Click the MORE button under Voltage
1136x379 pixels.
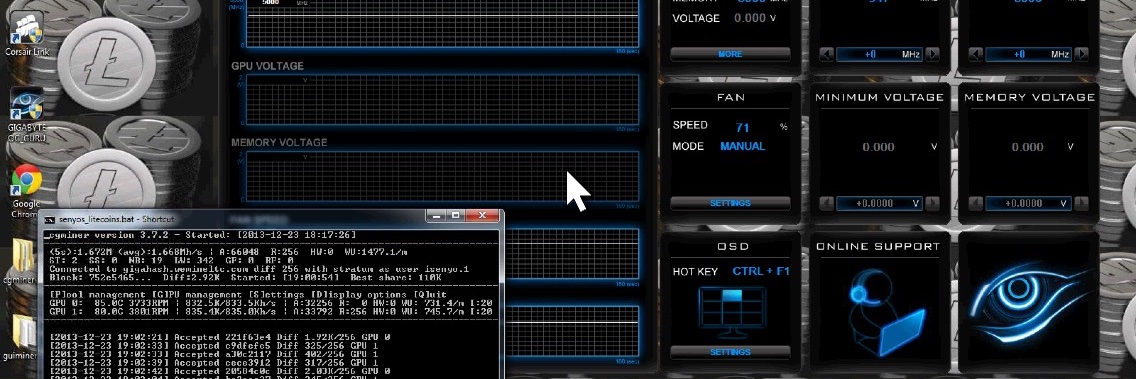click(730, 54)
